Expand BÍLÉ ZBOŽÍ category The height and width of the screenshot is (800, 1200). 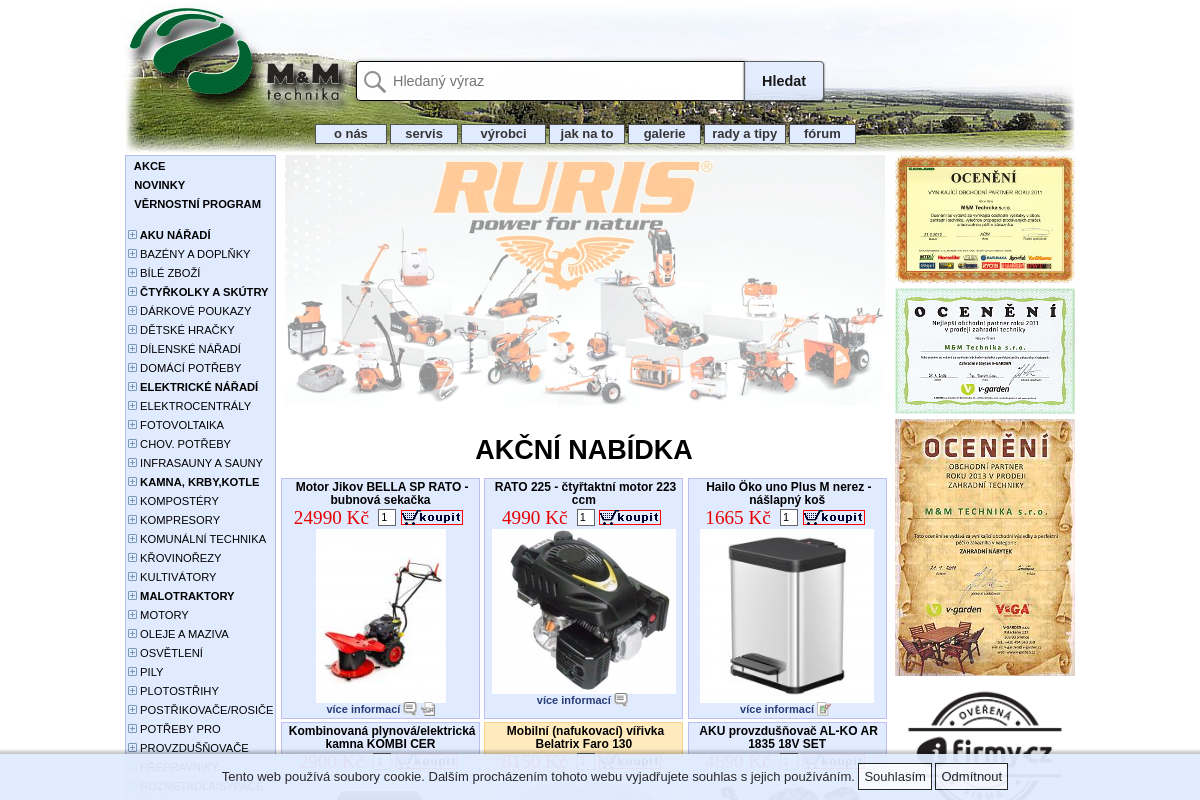click(x=132, y=273)
